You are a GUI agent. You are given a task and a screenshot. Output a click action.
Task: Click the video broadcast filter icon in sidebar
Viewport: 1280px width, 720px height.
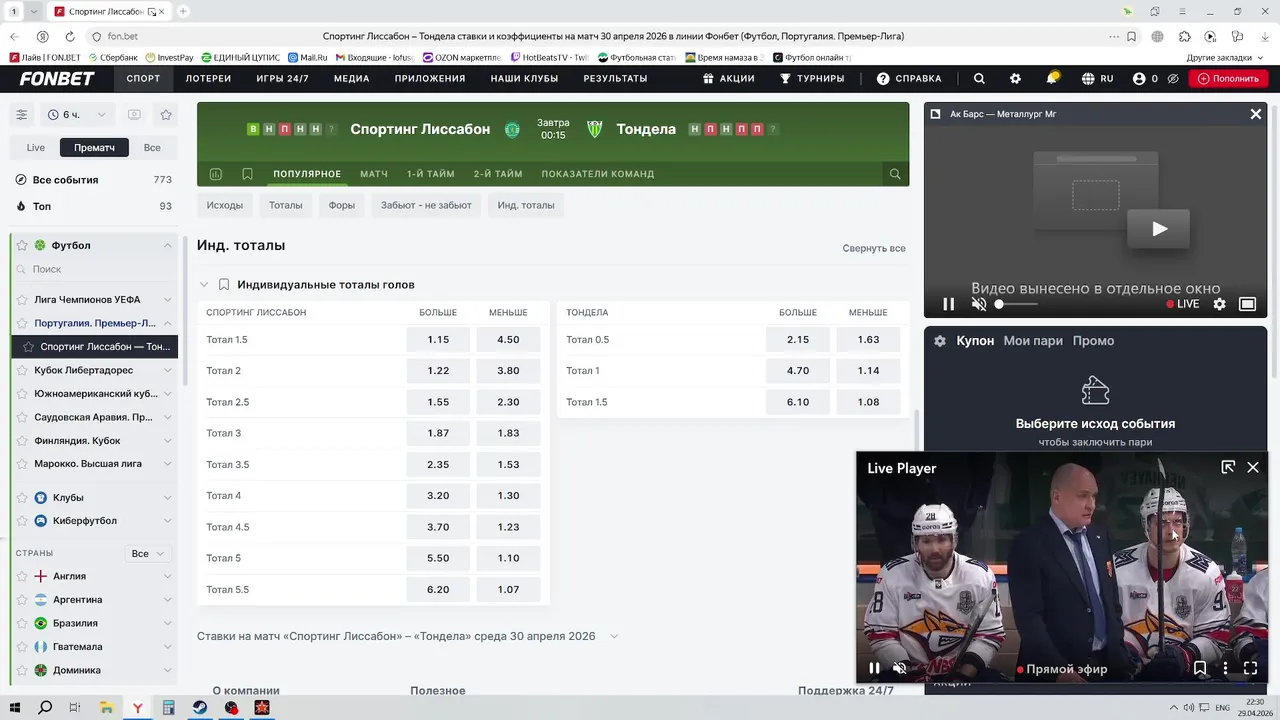[134, 114]
